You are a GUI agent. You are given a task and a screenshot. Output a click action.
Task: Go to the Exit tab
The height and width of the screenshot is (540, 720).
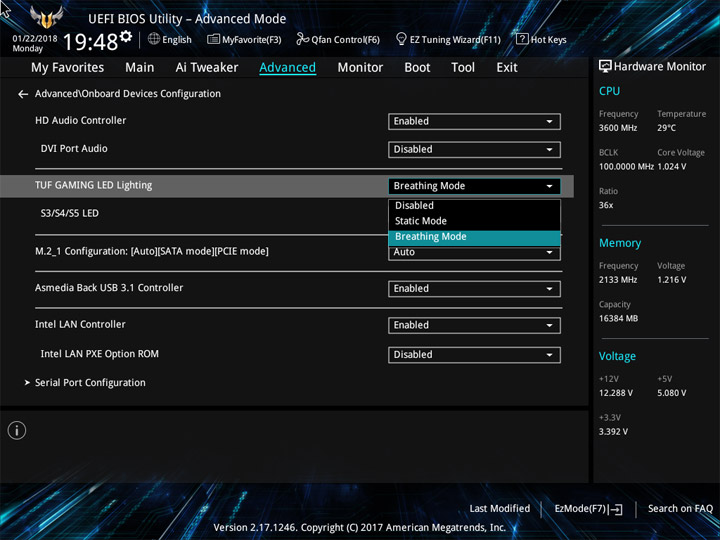click(506, 68)
